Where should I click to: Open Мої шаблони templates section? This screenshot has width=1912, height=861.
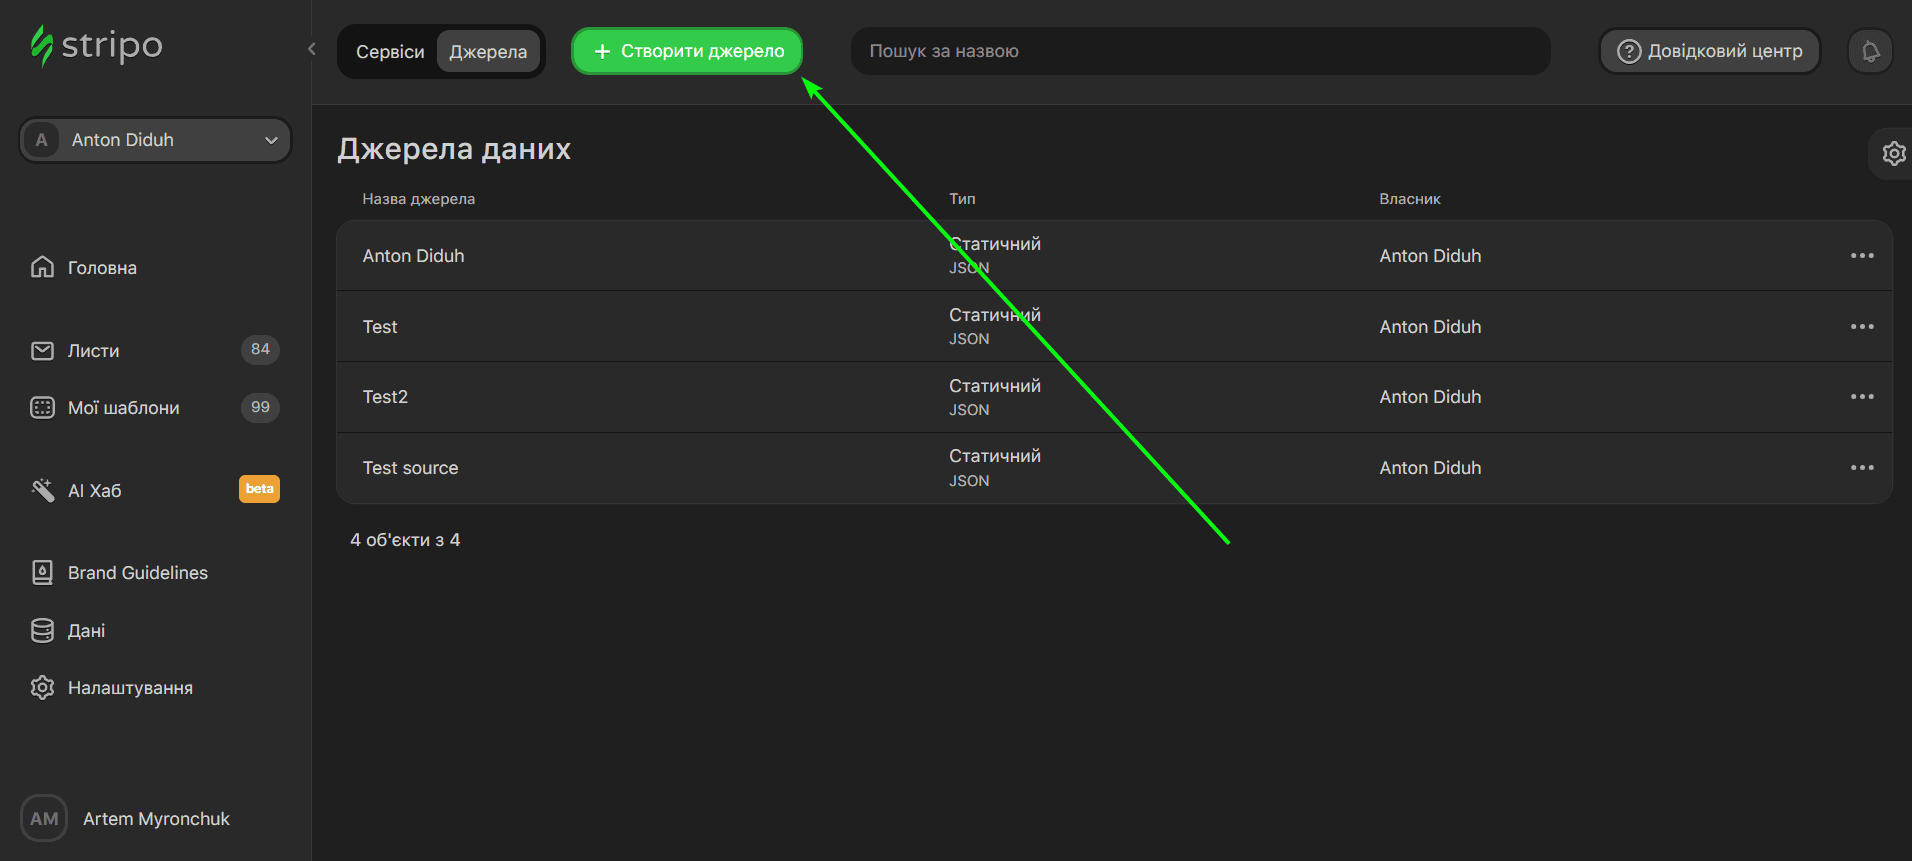coord(123,408)
